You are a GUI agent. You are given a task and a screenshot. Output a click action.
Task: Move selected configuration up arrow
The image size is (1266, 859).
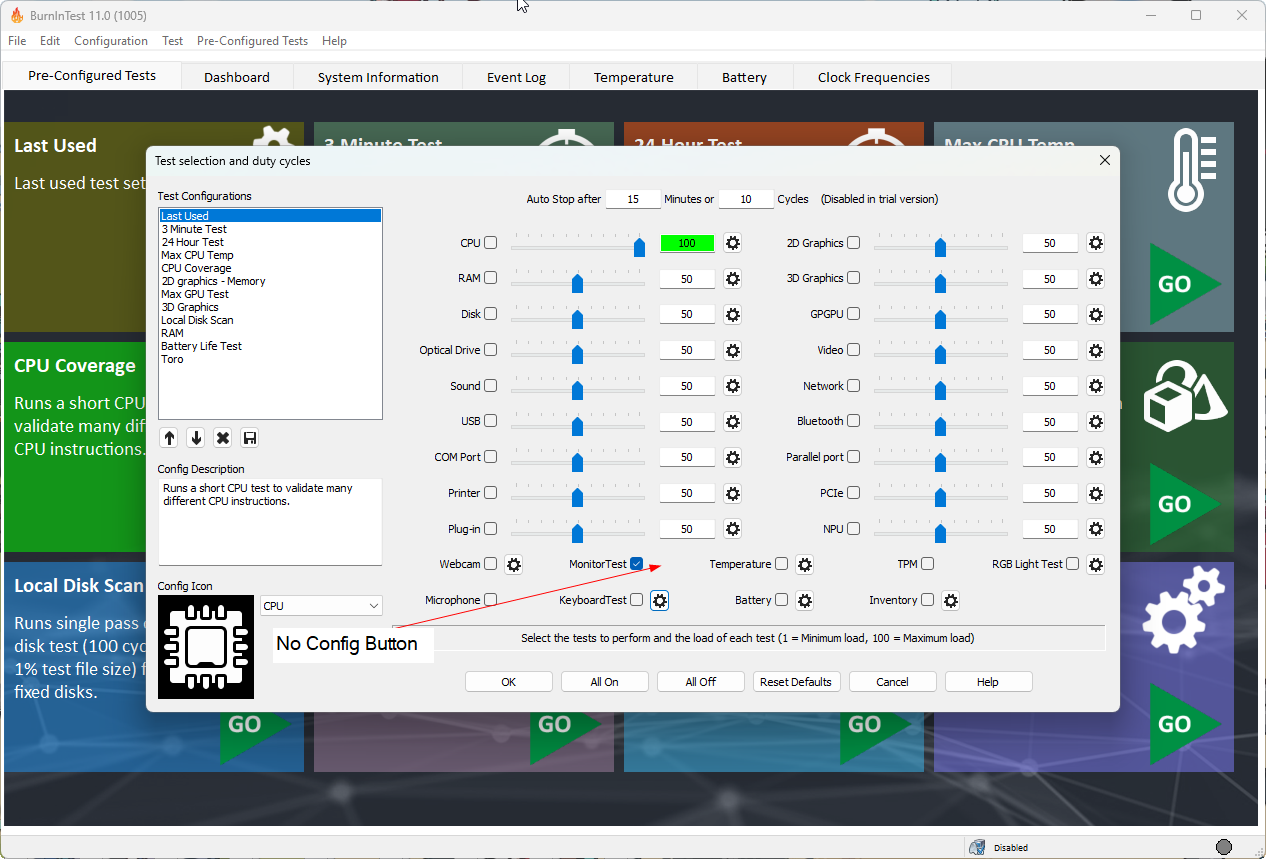point(169,438)
